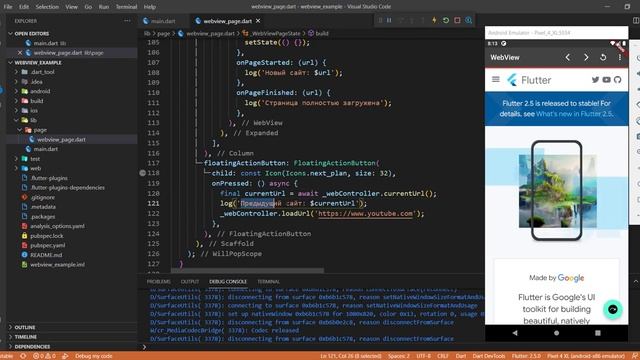Open Flutter Twitter icon link
Image resolution: width=640 pixels, height=360 pixels.
(596, 80)
